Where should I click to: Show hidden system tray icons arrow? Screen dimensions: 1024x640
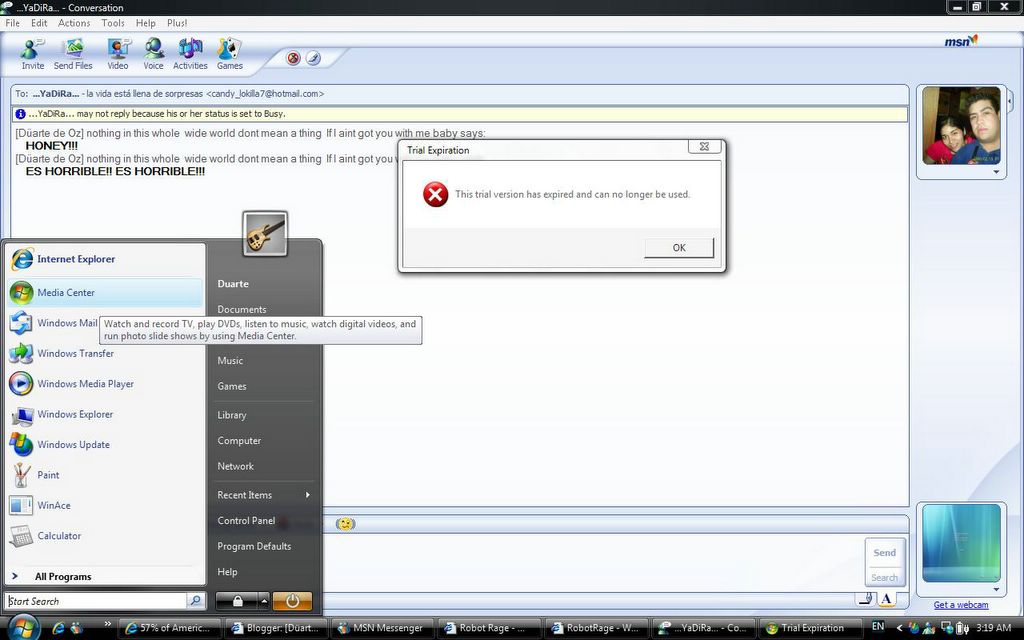(899, 628)
